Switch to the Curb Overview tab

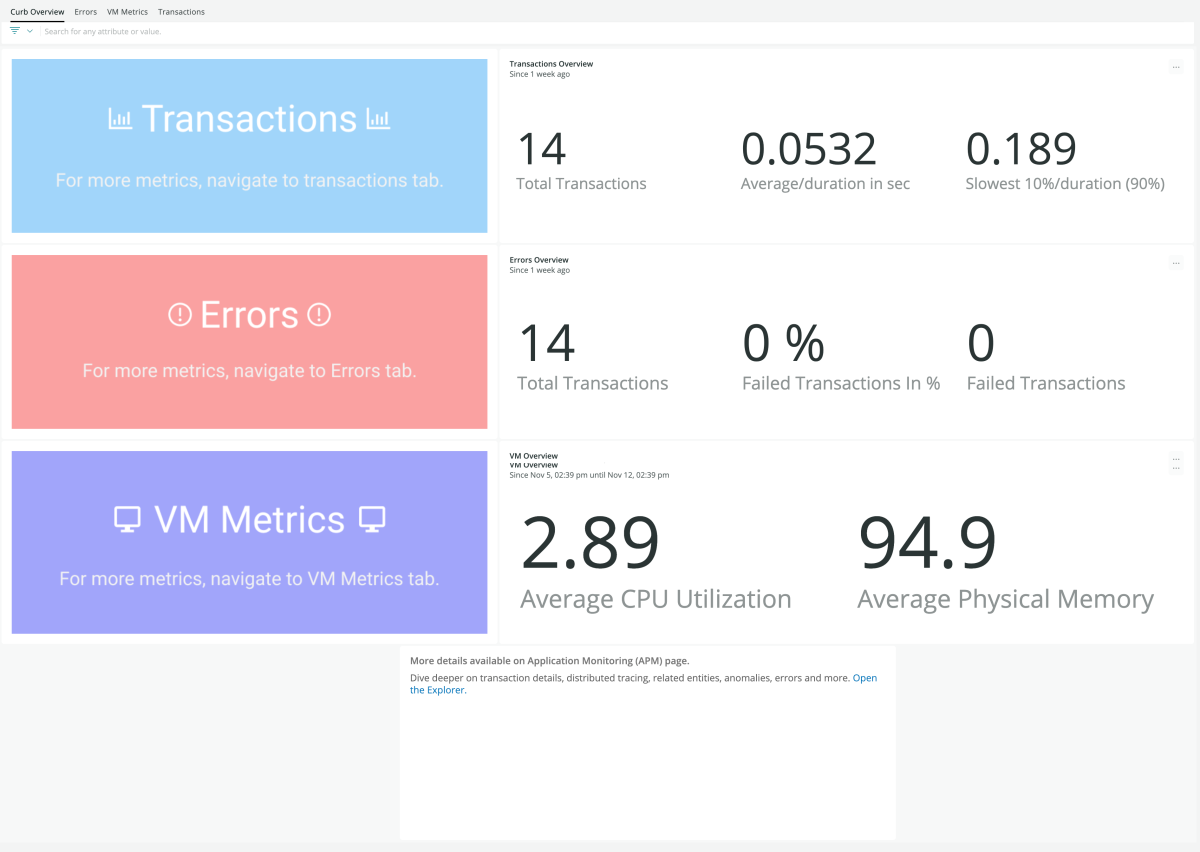(x=37, y=12)
